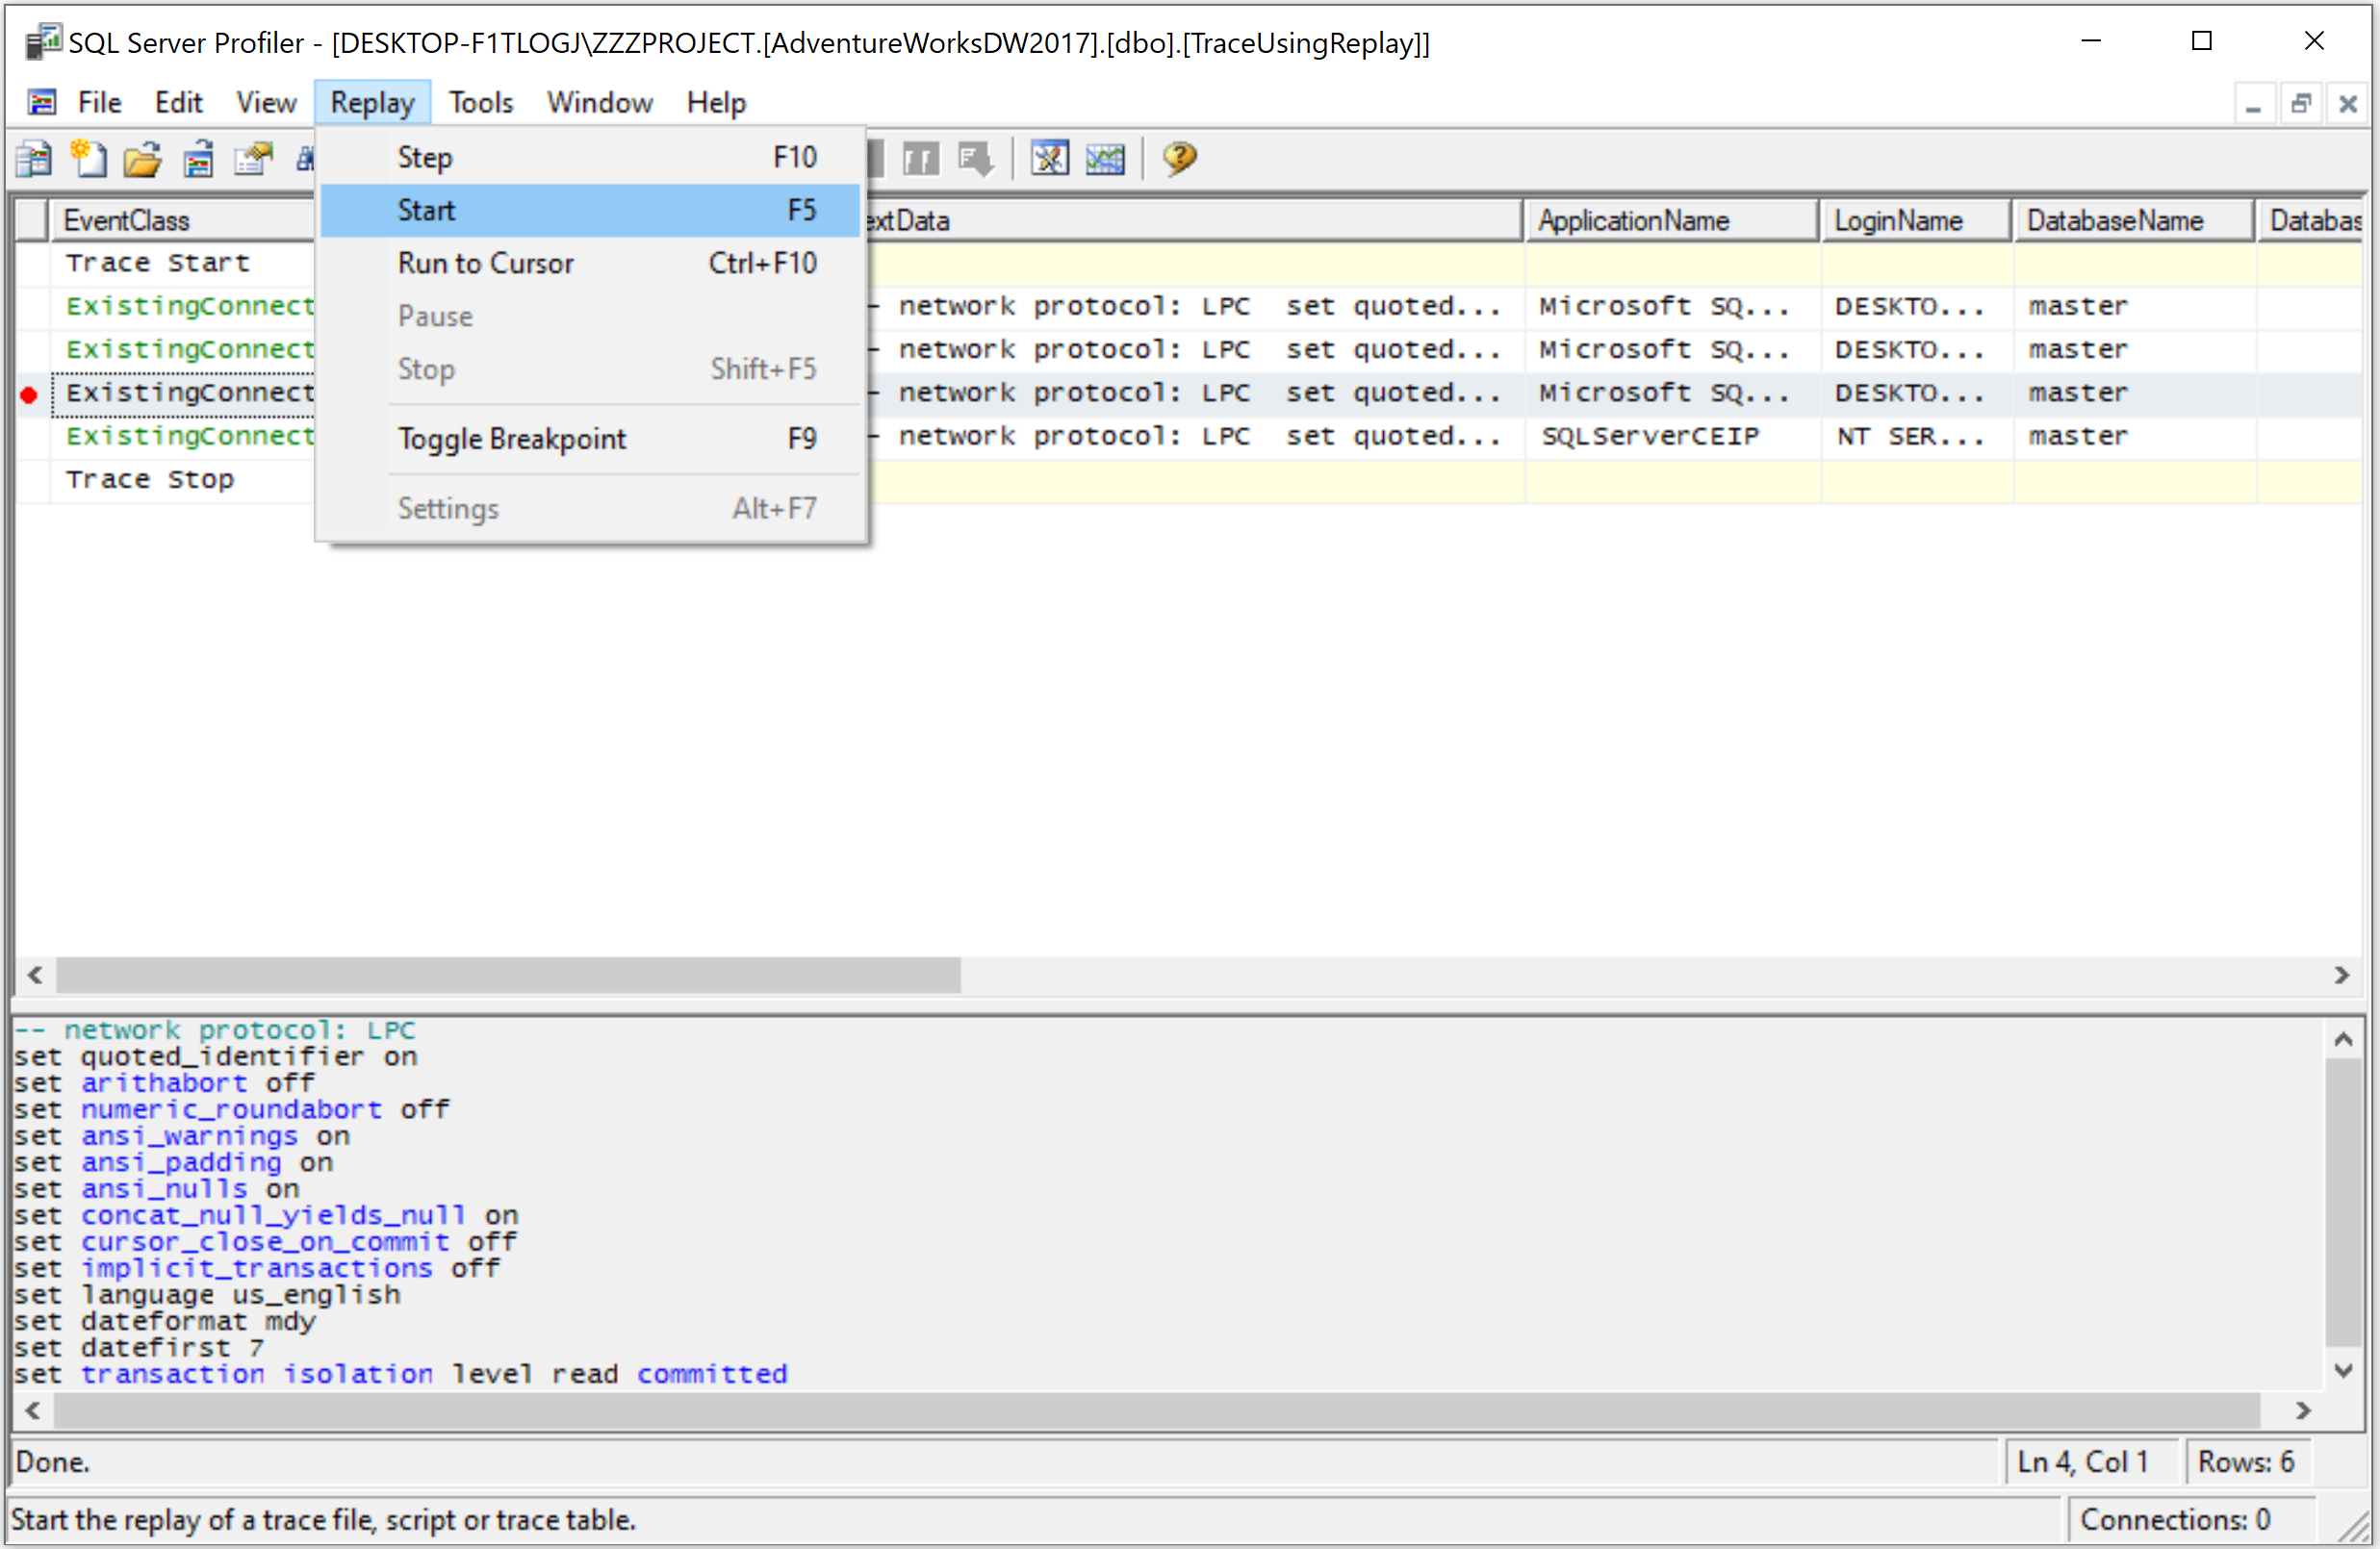Open the File menu
Image resolution: width=2380 pixels, height=1549 pixels.
click(x=99, y=102)
